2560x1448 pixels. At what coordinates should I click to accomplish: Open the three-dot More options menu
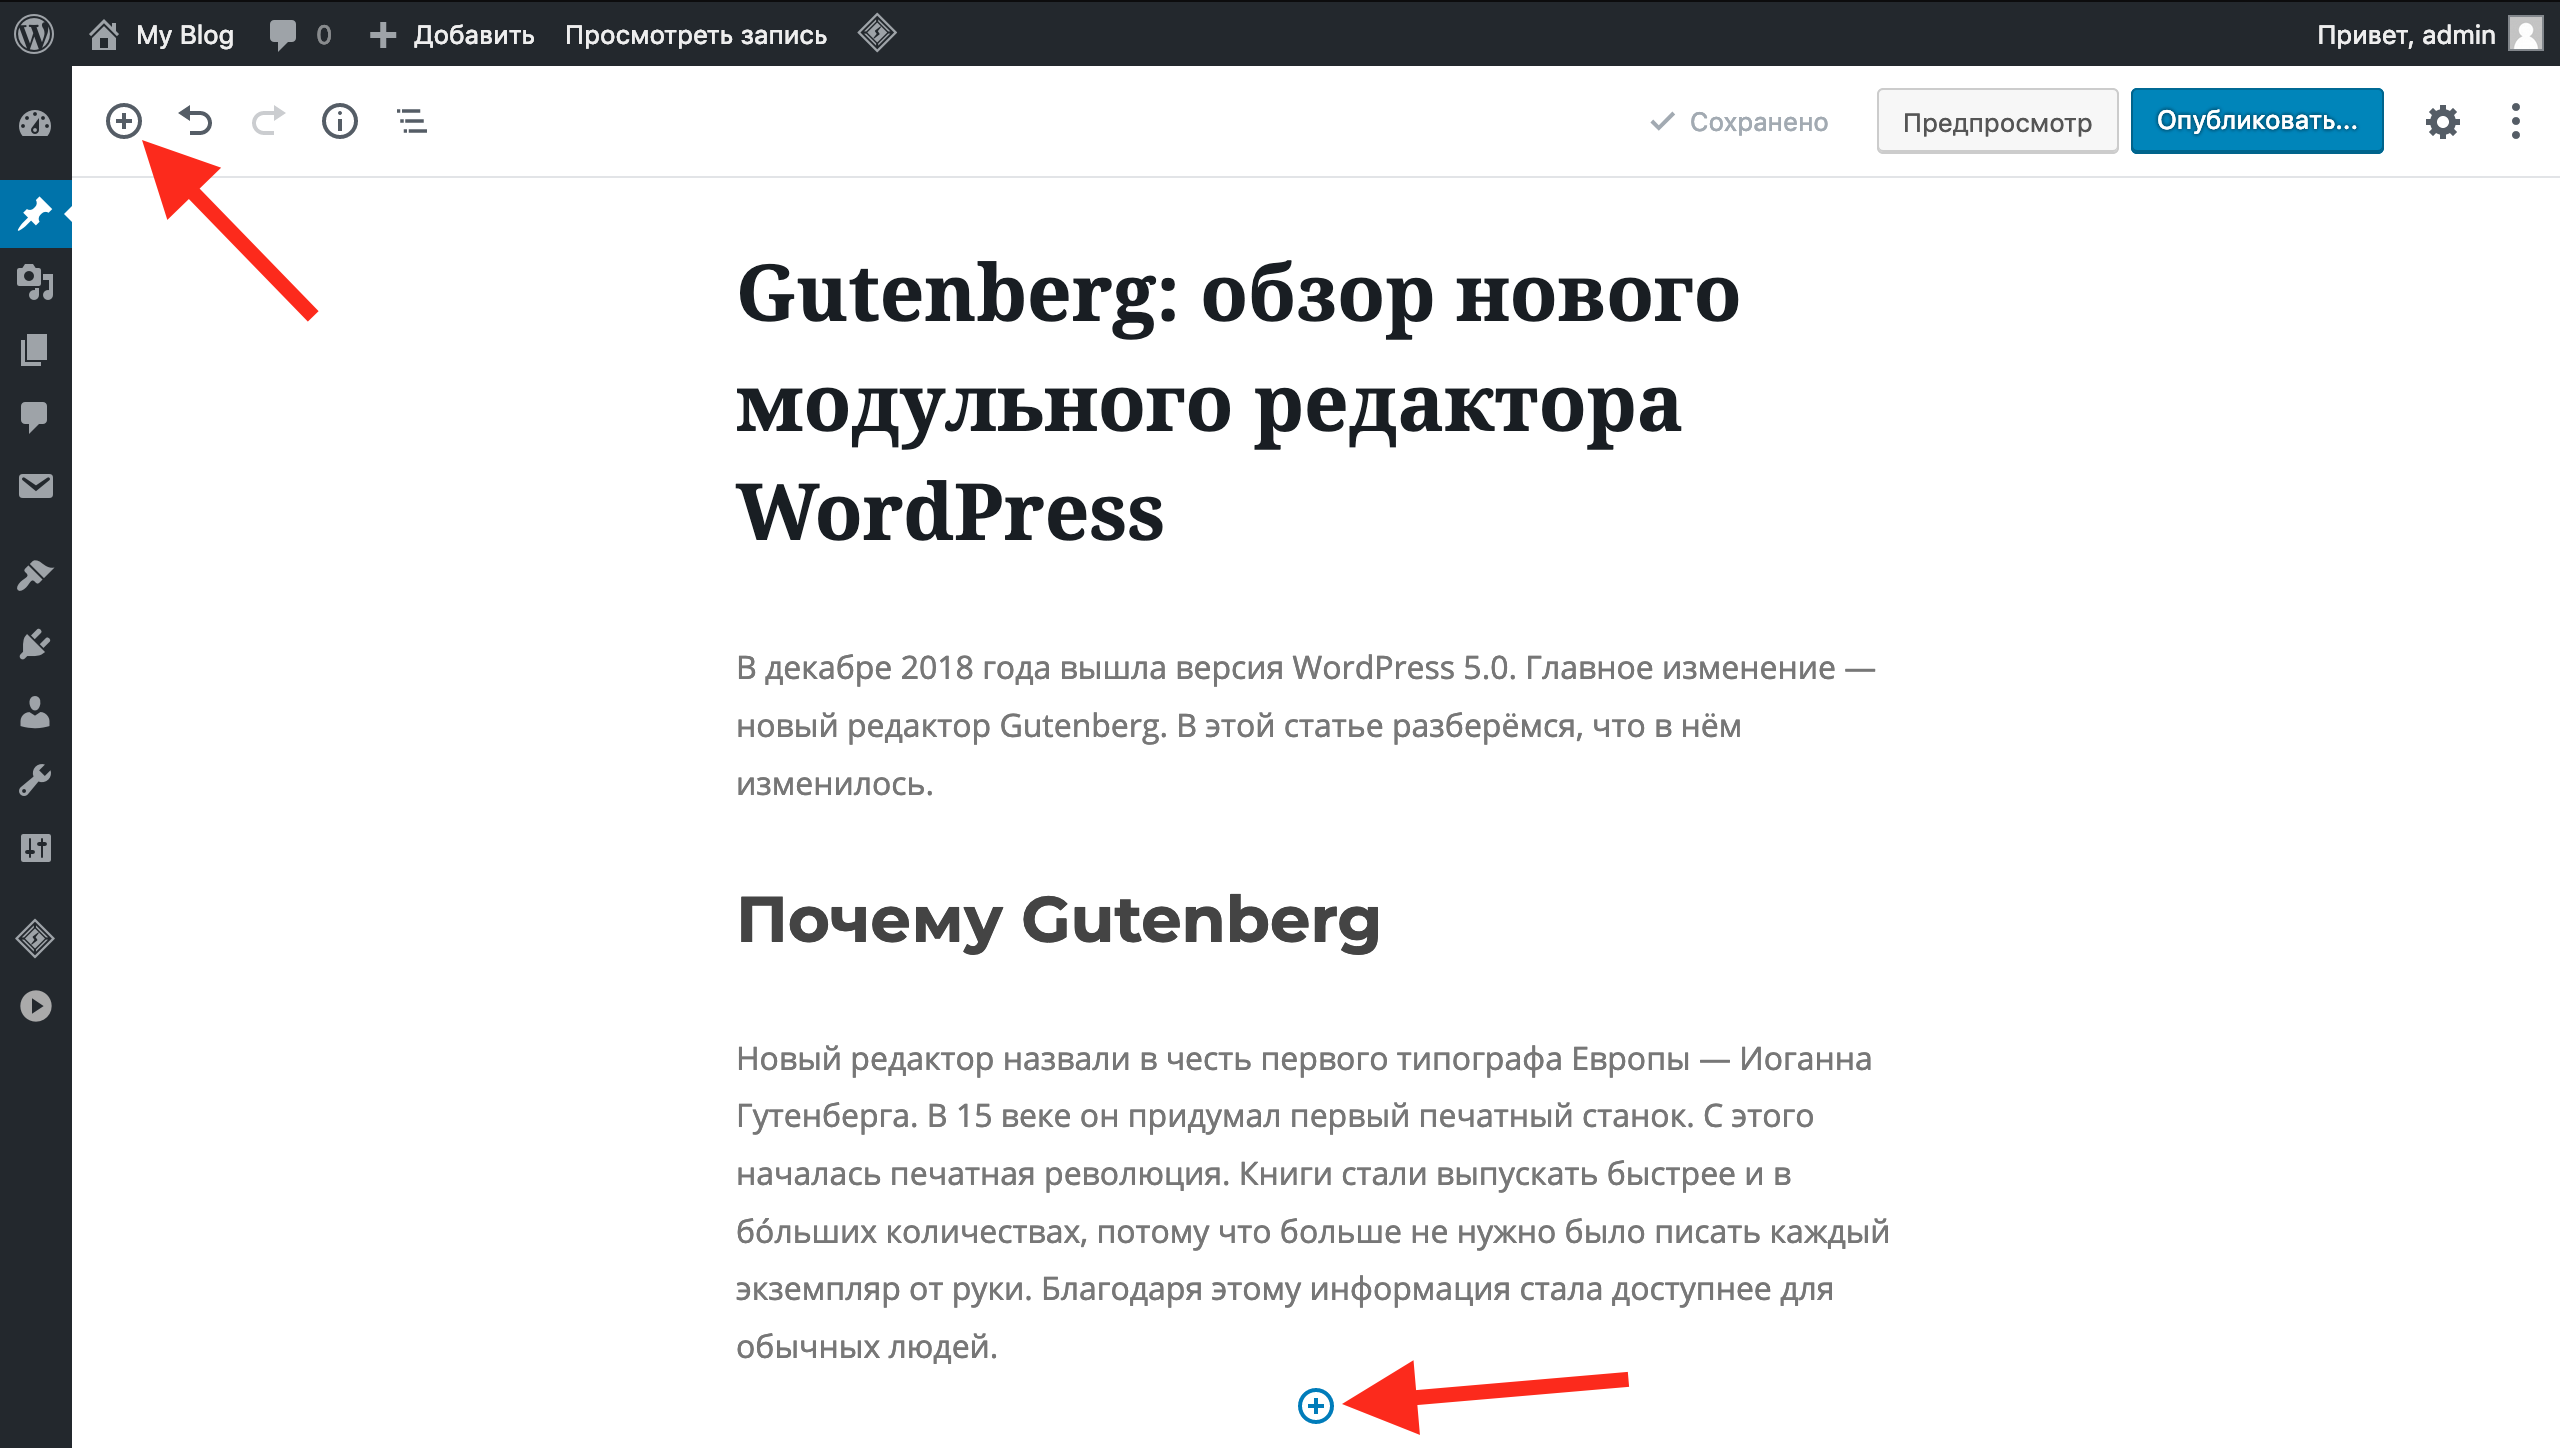coord(2515,121)
